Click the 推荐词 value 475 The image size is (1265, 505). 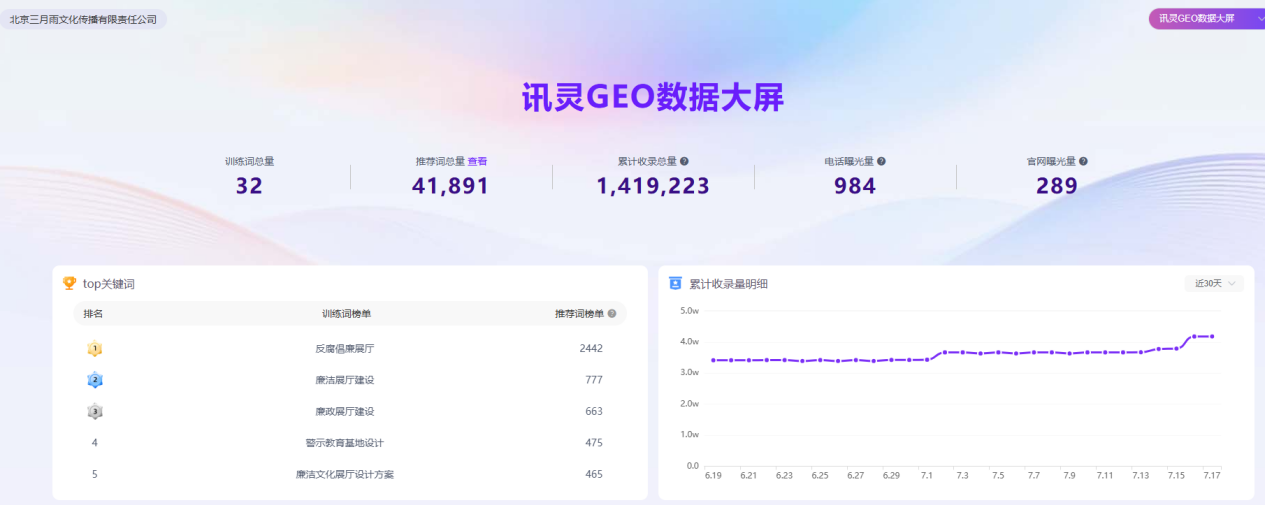point(594,443)
